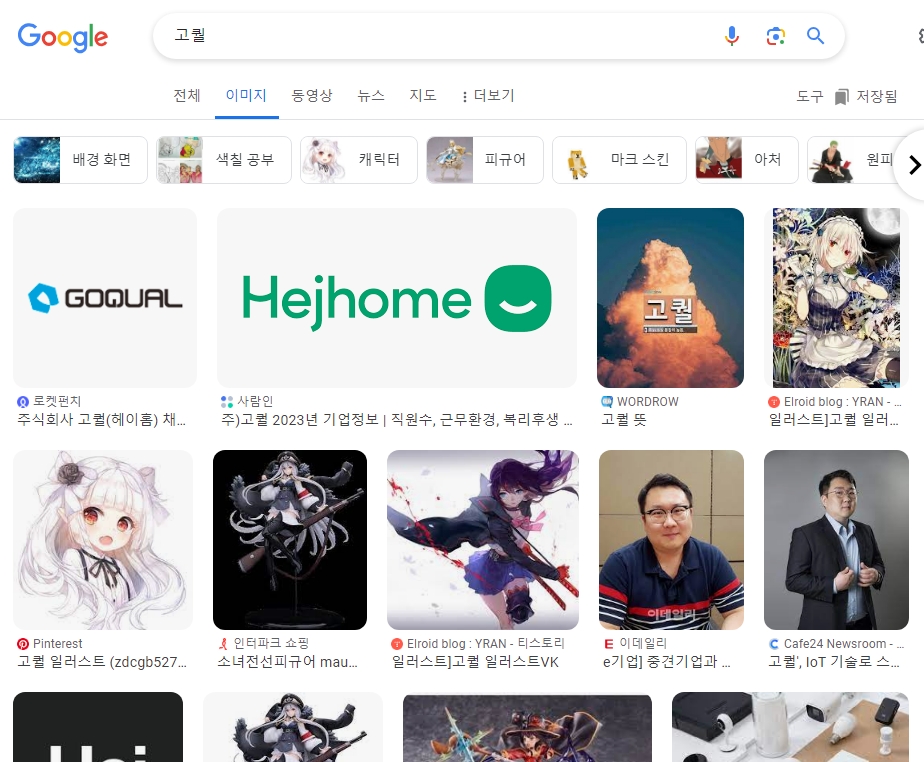Click the 인터파크 쇼핑 source name
924x762 pixels.
tap(271, 644)
